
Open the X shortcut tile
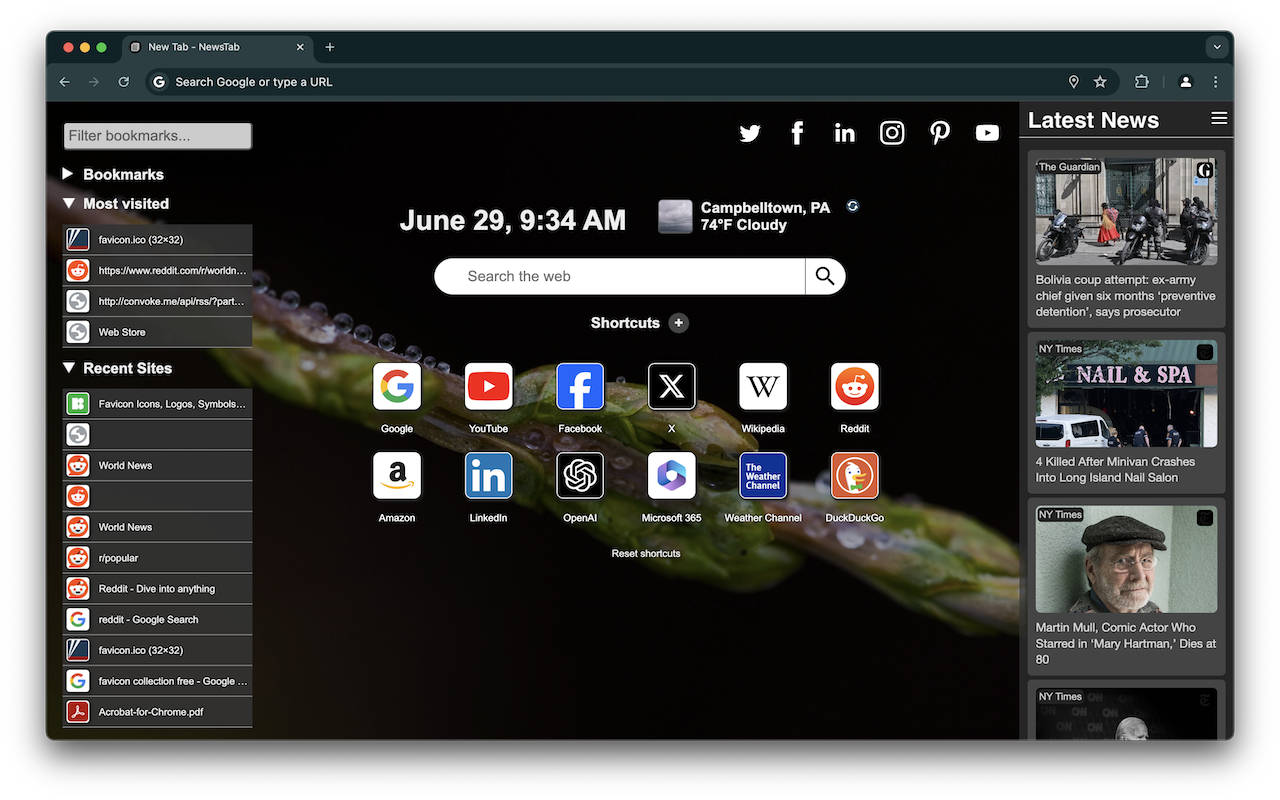pos(672,387)
